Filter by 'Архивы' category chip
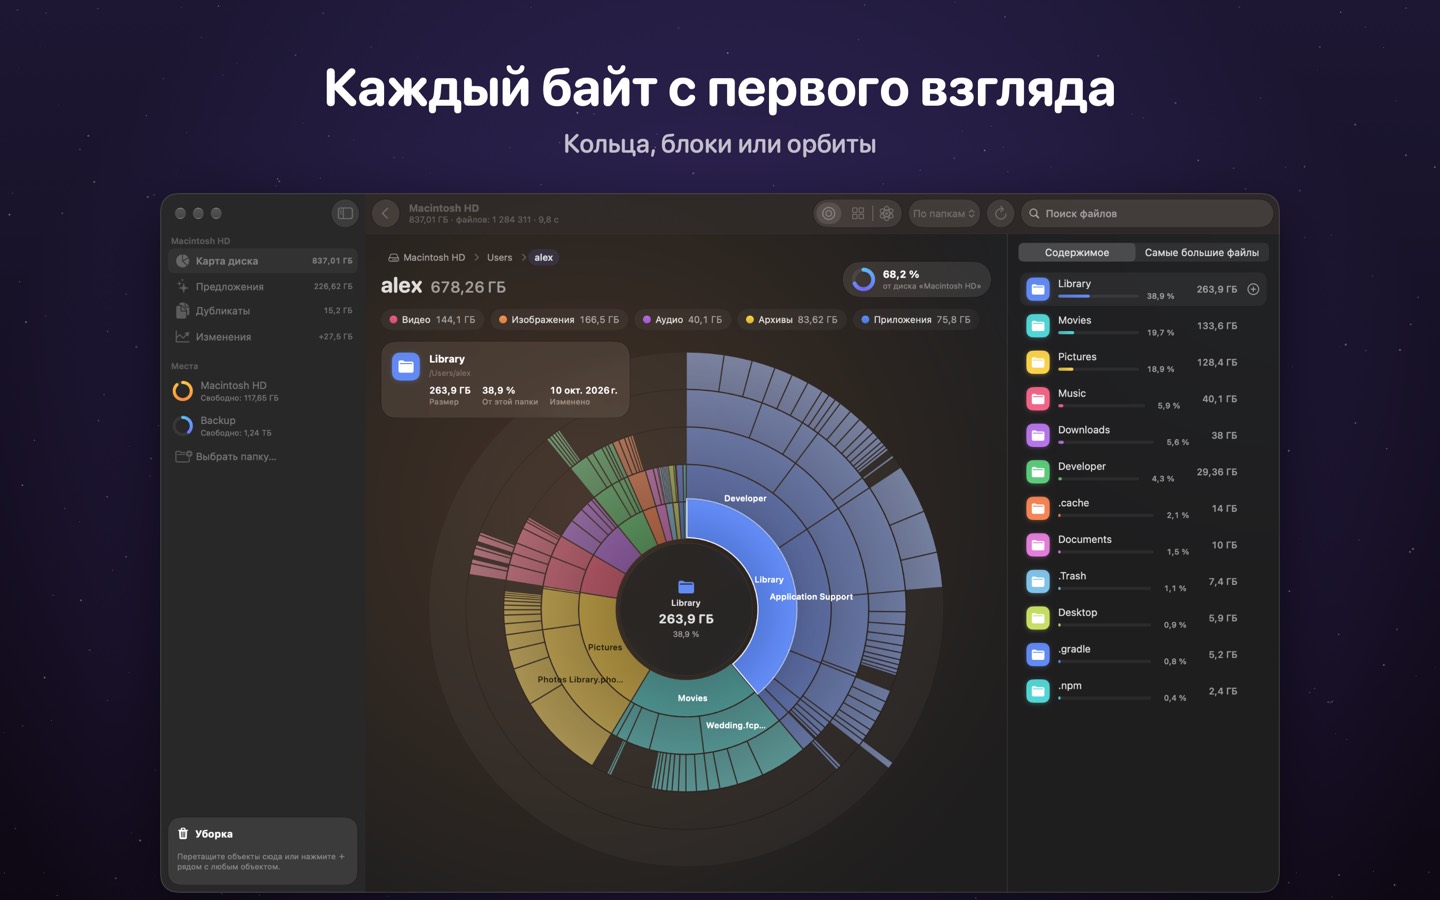The width and height of the screenshot is (1440, 900). [792, 320]
